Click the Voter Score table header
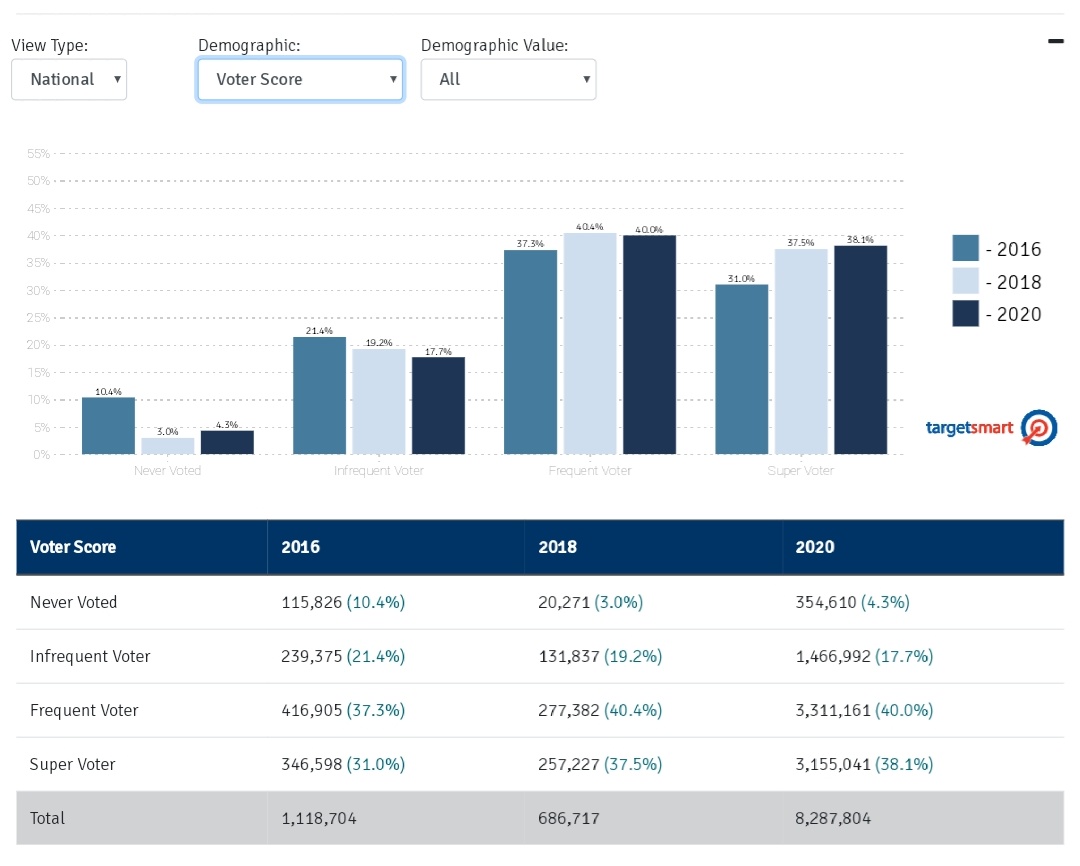Viewport: 1080px width, 866px height. tap(73, 547)
